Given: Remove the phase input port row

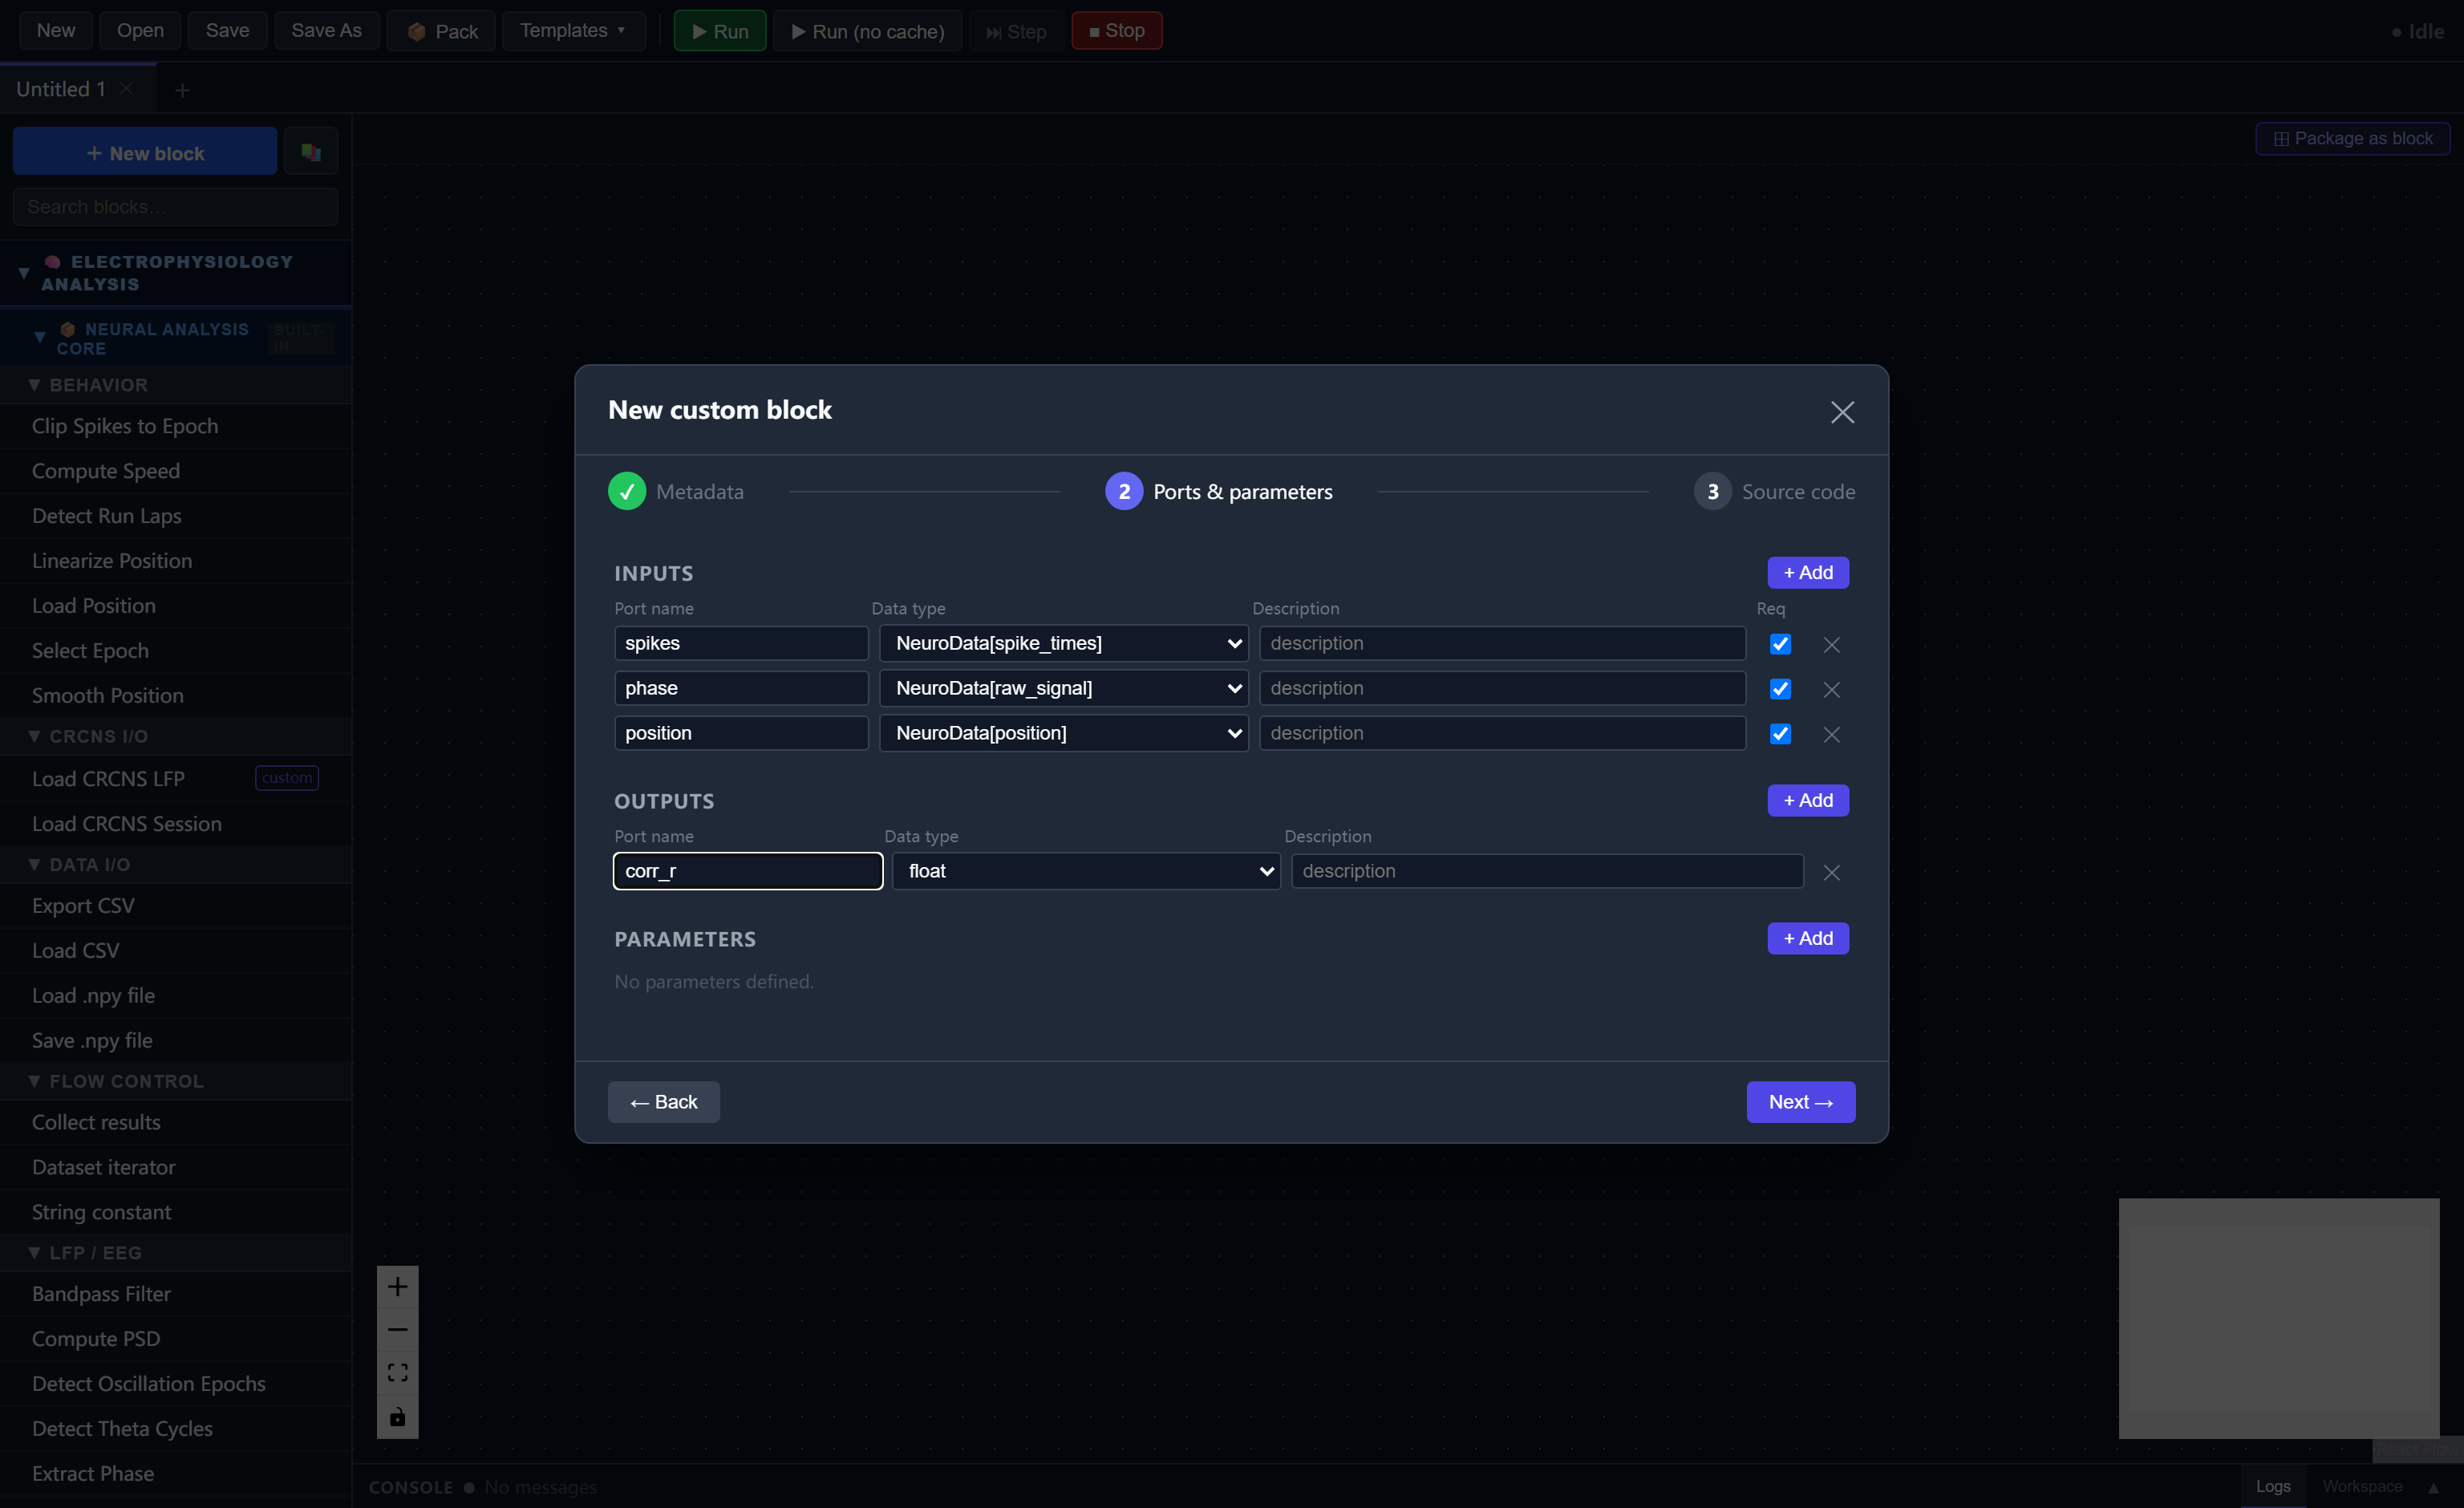Looking at the screenshot, I should point(1831,690).
